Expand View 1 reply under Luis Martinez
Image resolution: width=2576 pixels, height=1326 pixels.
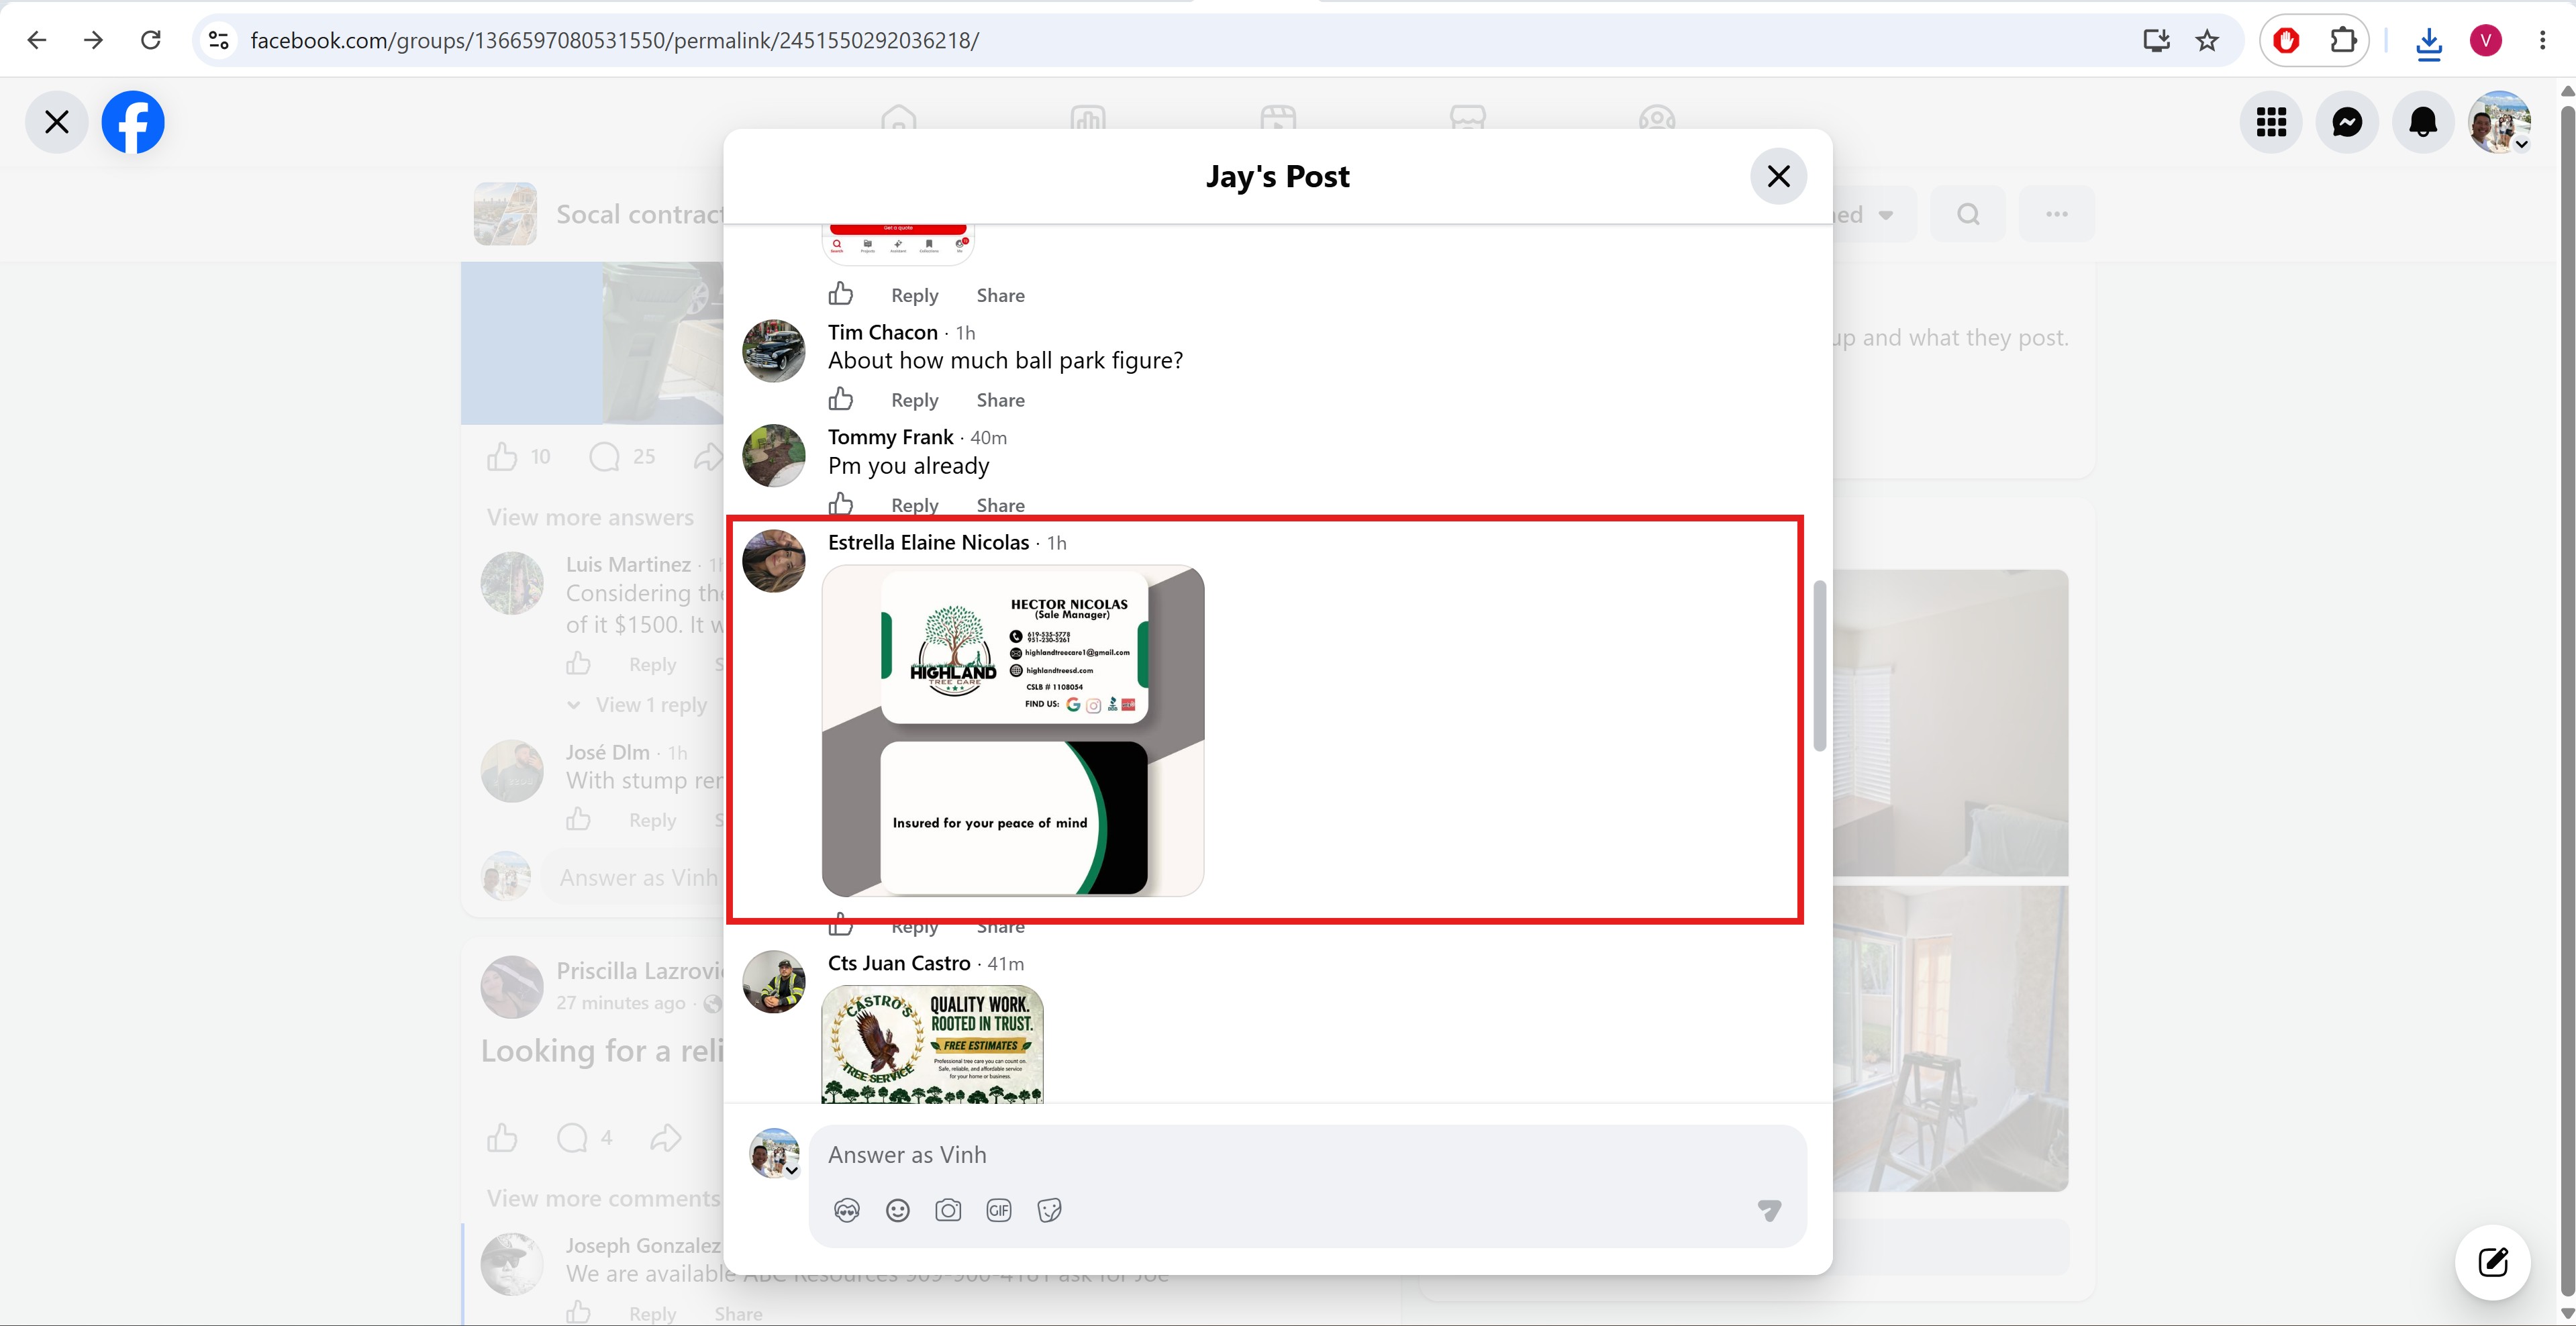click(637, 705)
